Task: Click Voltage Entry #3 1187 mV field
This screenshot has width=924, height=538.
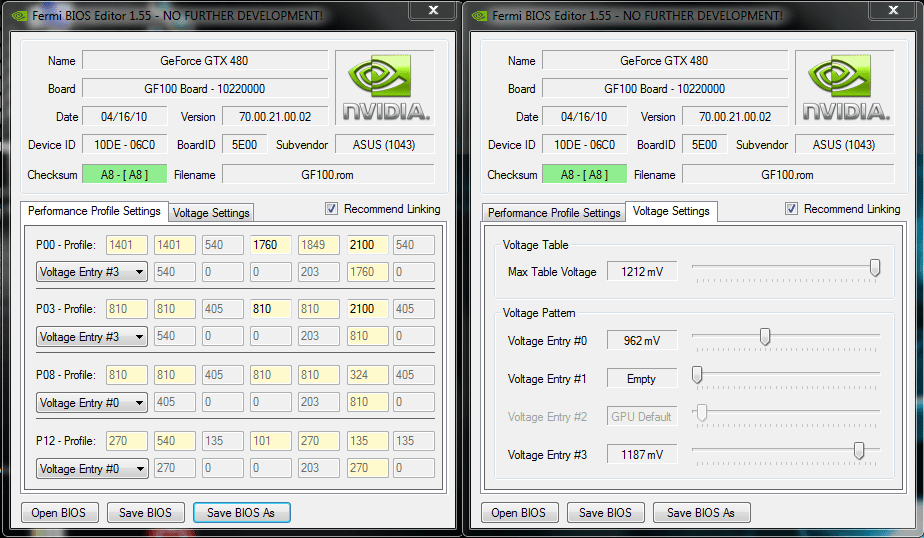Action: [642, 455]
